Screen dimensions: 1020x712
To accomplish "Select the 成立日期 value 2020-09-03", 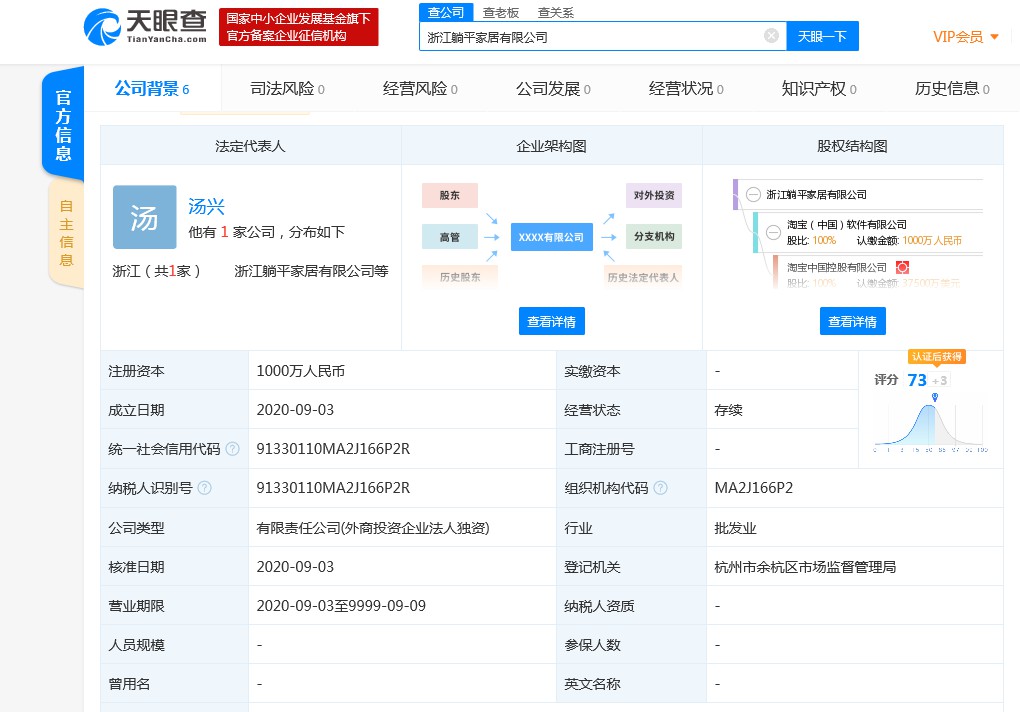I will click(295, 410).
